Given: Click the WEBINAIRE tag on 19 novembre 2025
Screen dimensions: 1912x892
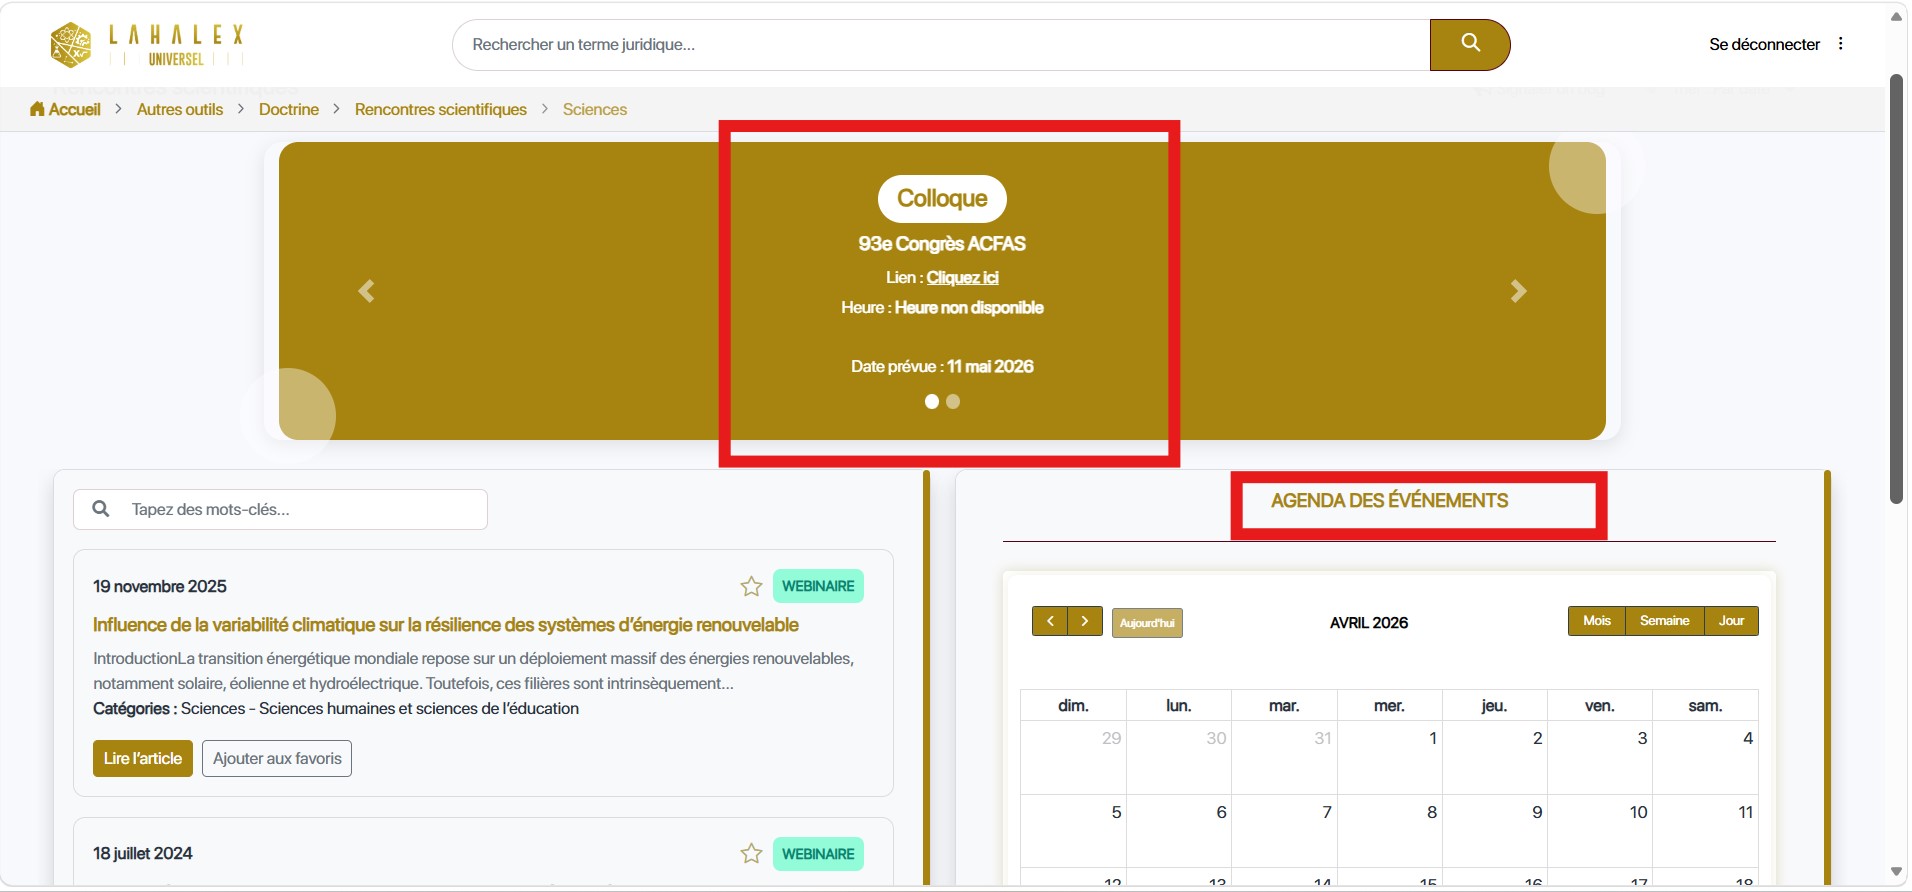Looking at the screenshot, I should [x=818, y=586].
